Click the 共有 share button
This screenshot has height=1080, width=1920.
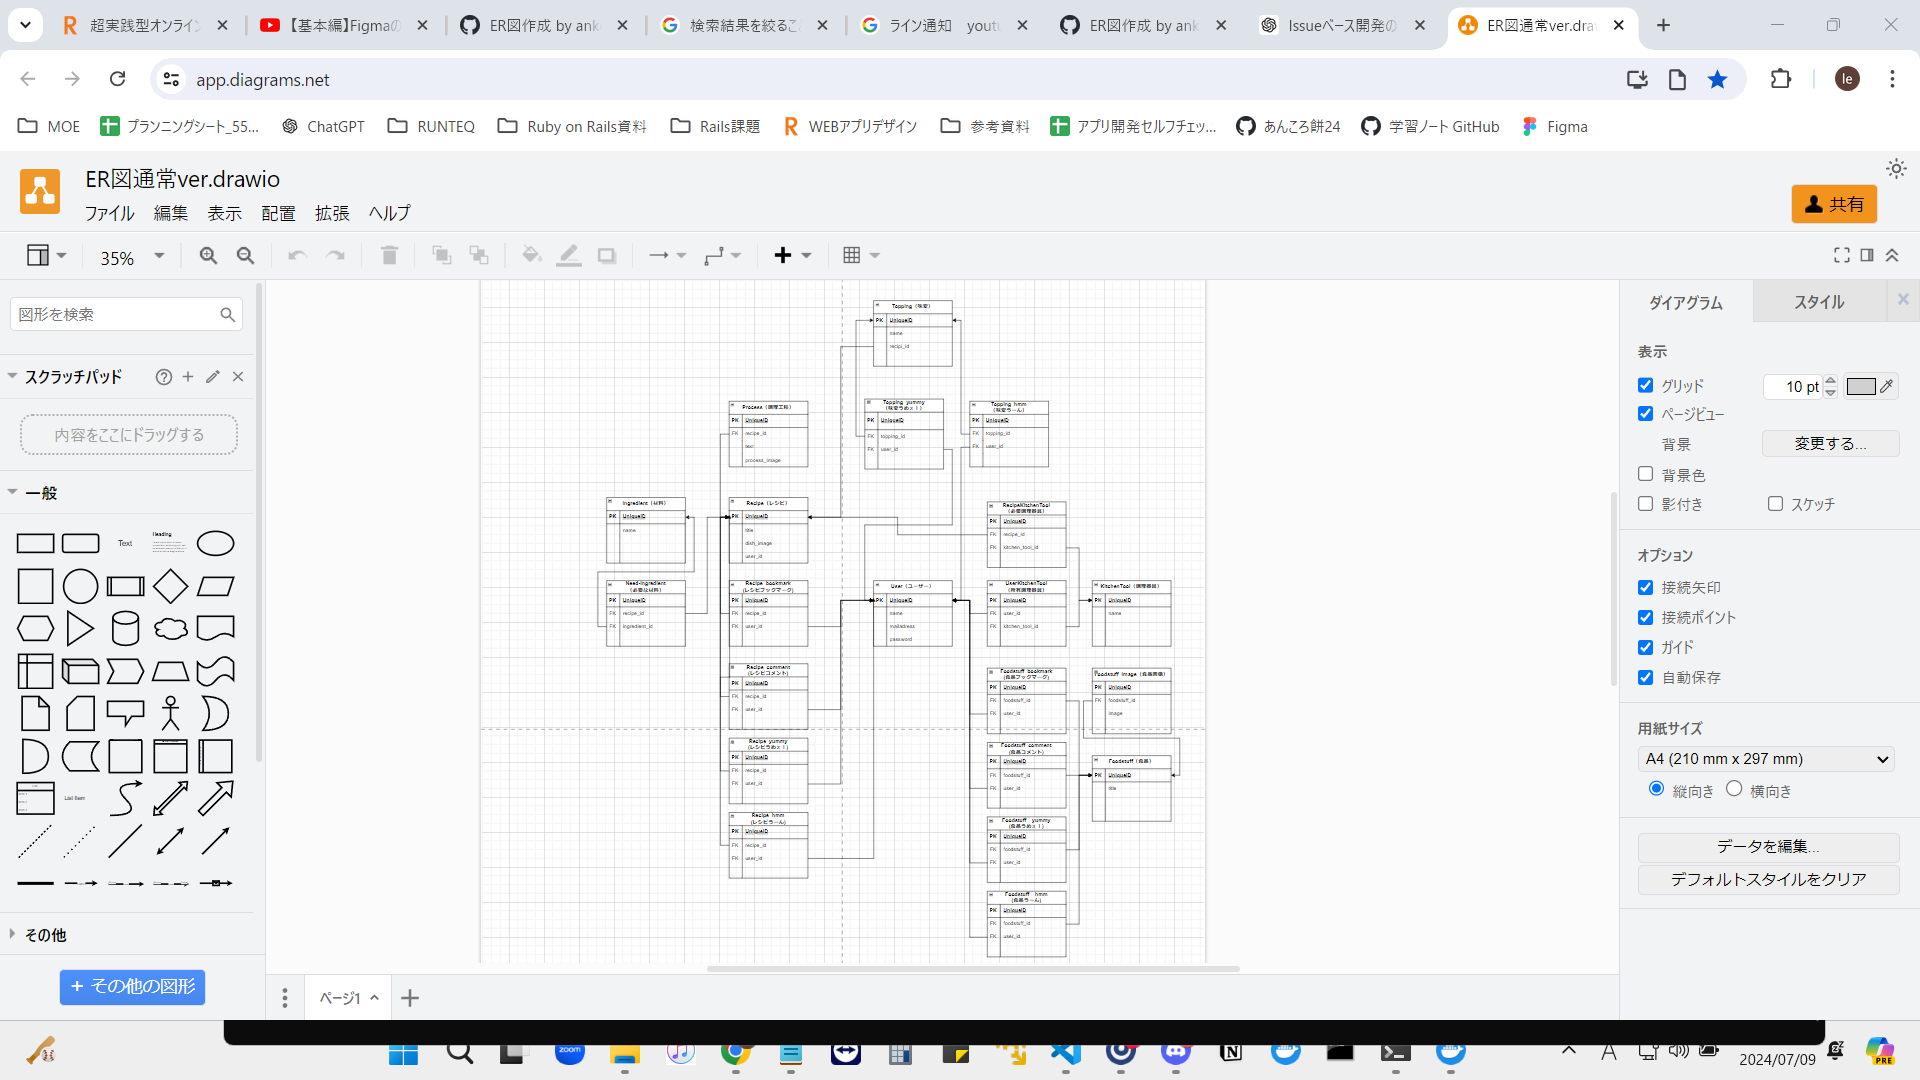1834,204
